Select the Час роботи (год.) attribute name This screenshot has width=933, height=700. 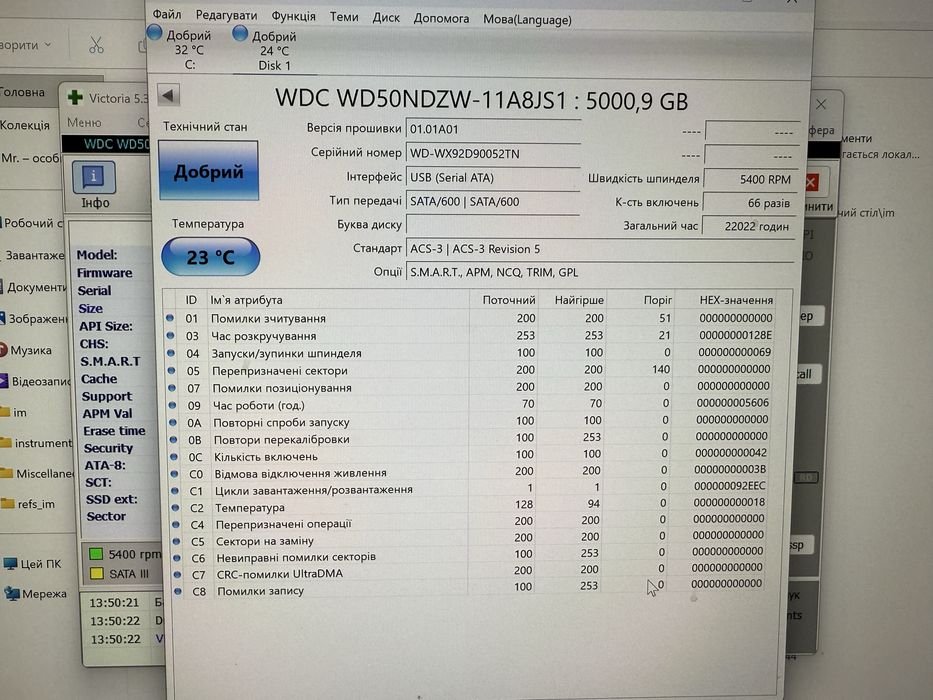click(258, 405)
